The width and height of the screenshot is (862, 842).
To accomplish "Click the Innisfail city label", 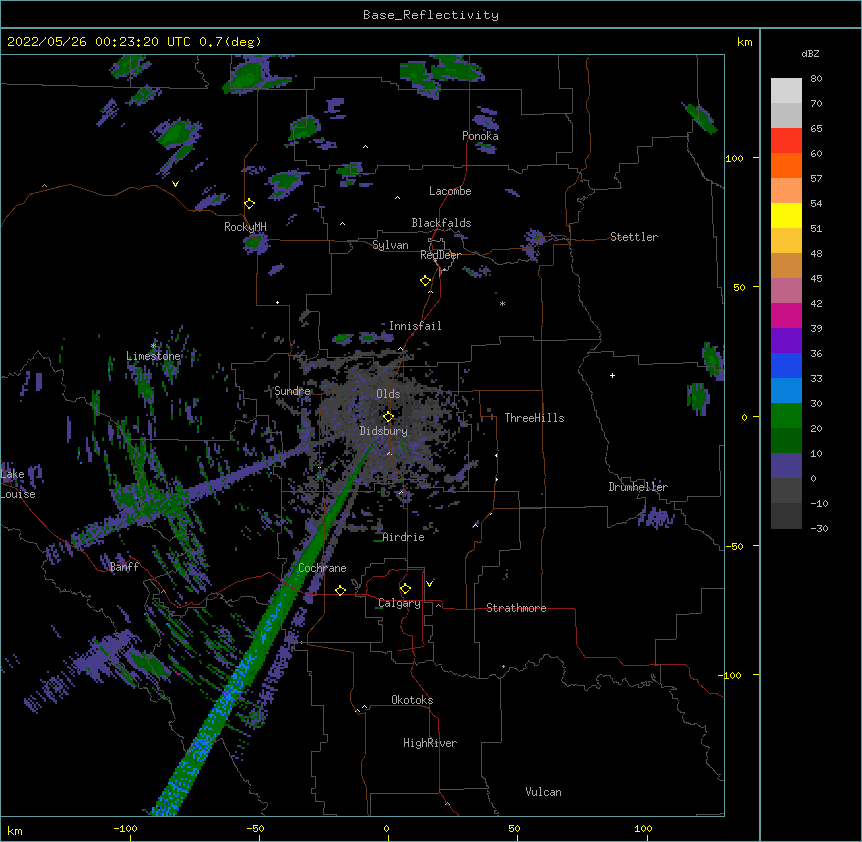I will click(415, 326).
